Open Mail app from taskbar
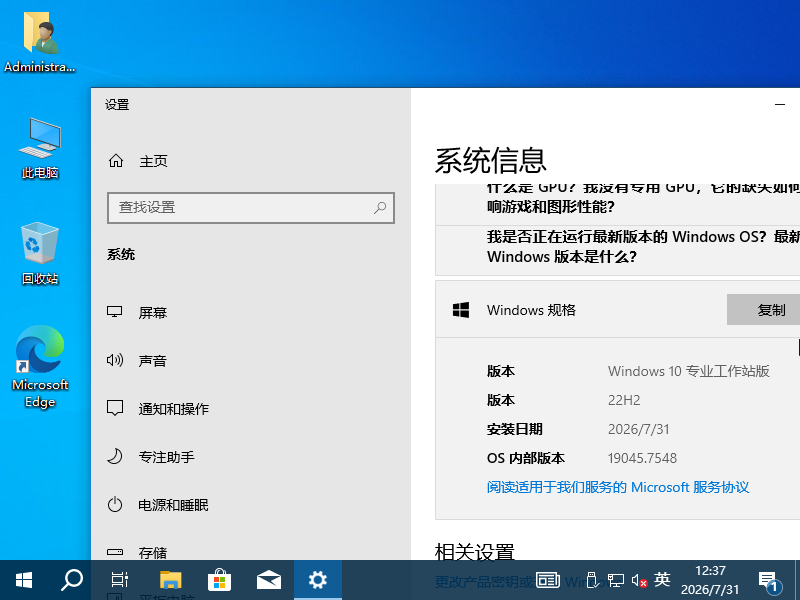The image size is (800, 600). (268, 580)
